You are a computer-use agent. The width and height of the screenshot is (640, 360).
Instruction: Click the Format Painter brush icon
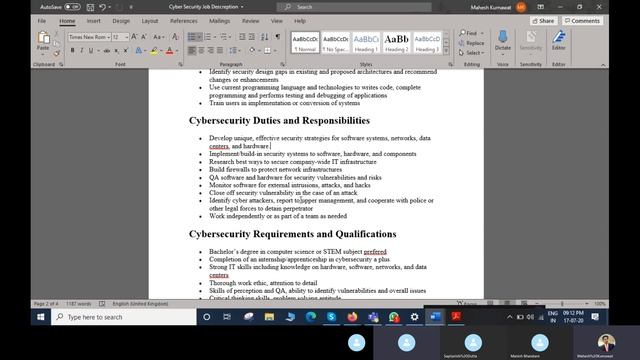click(x=56, y=53)
